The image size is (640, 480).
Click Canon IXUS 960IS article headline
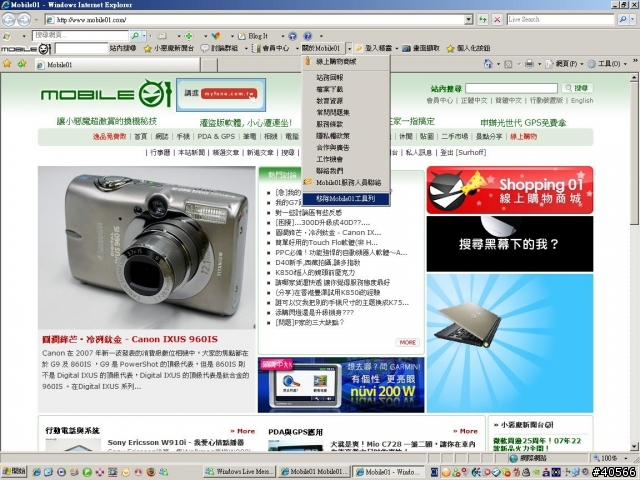pyautogui.click(x=130, y=339)
